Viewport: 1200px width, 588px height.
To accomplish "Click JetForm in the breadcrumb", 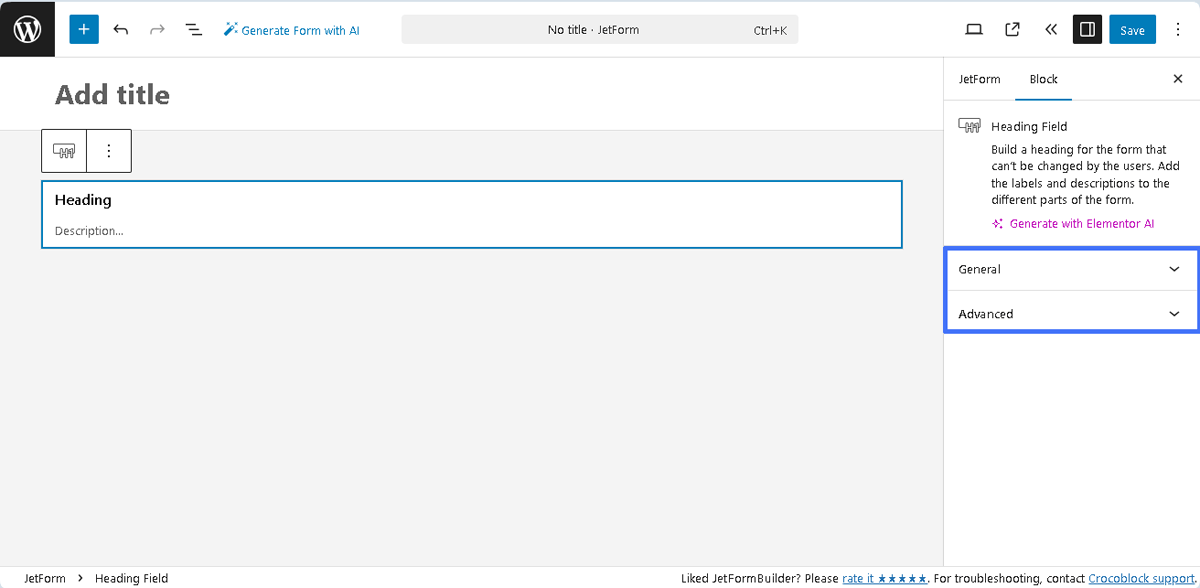I will (45, 578).
